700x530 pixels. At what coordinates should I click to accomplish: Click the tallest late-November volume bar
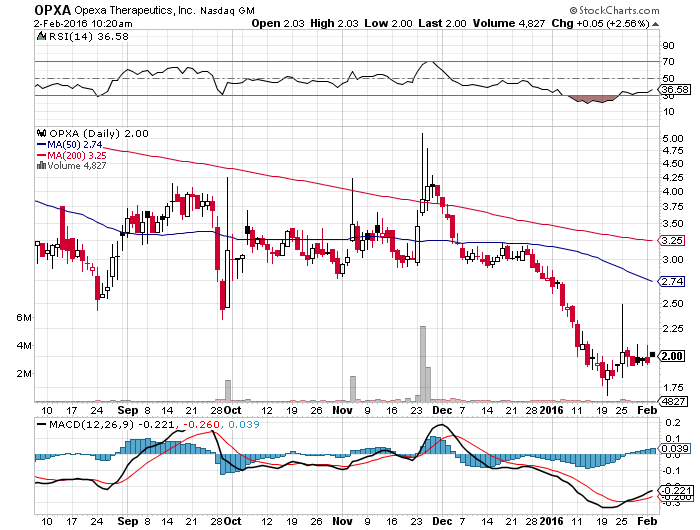tap(423, 363)
